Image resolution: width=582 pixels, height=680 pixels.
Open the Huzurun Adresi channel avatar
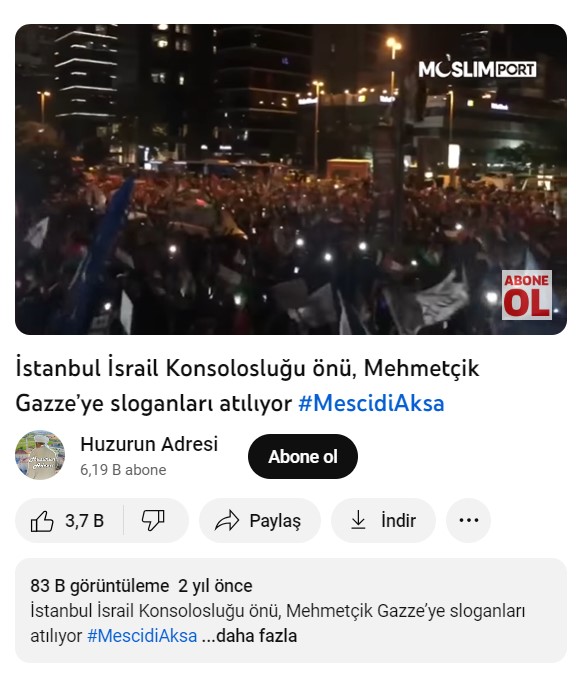[40, 455]
